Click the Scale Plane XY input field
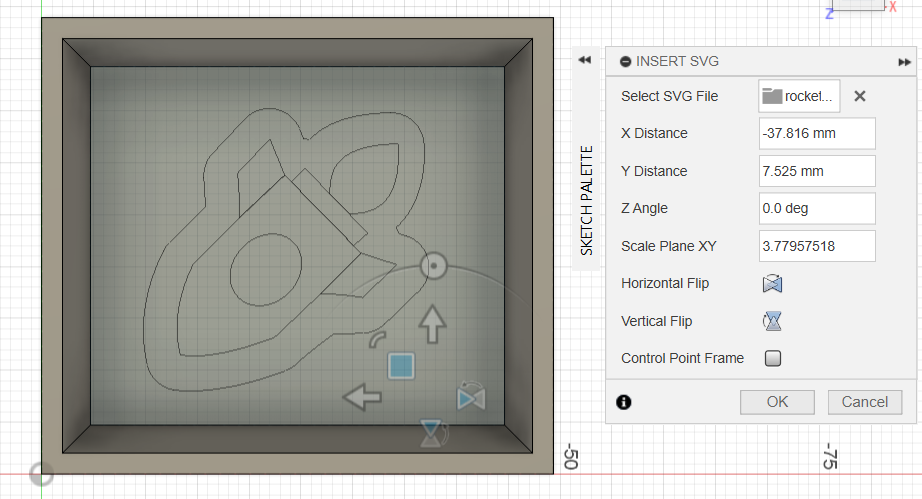This screenshot has width=922, height=499. coord(817,246)
